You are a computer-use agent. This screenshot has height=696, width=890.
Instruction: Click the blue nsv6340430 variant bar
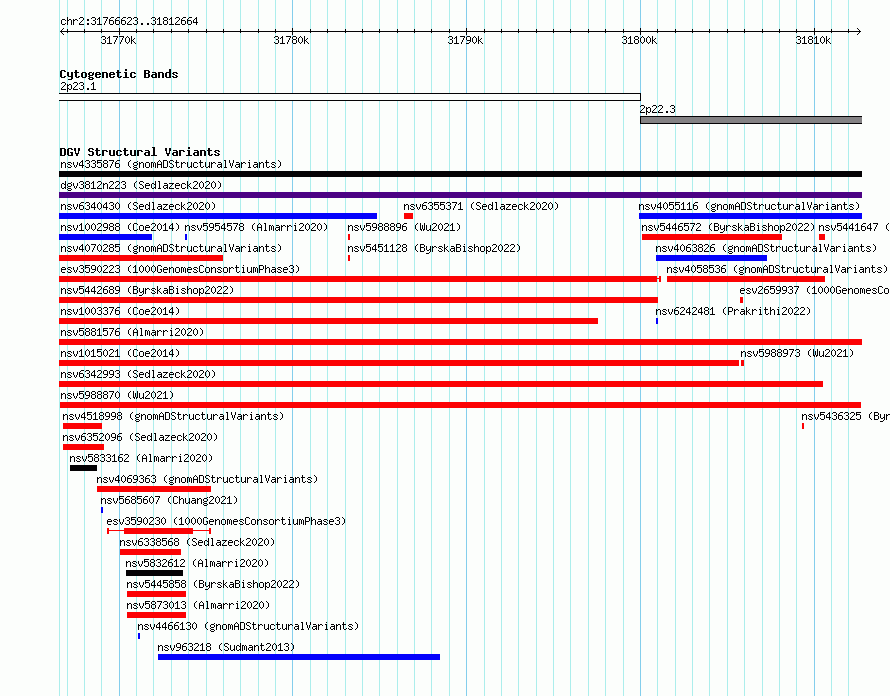coord(218,216)
